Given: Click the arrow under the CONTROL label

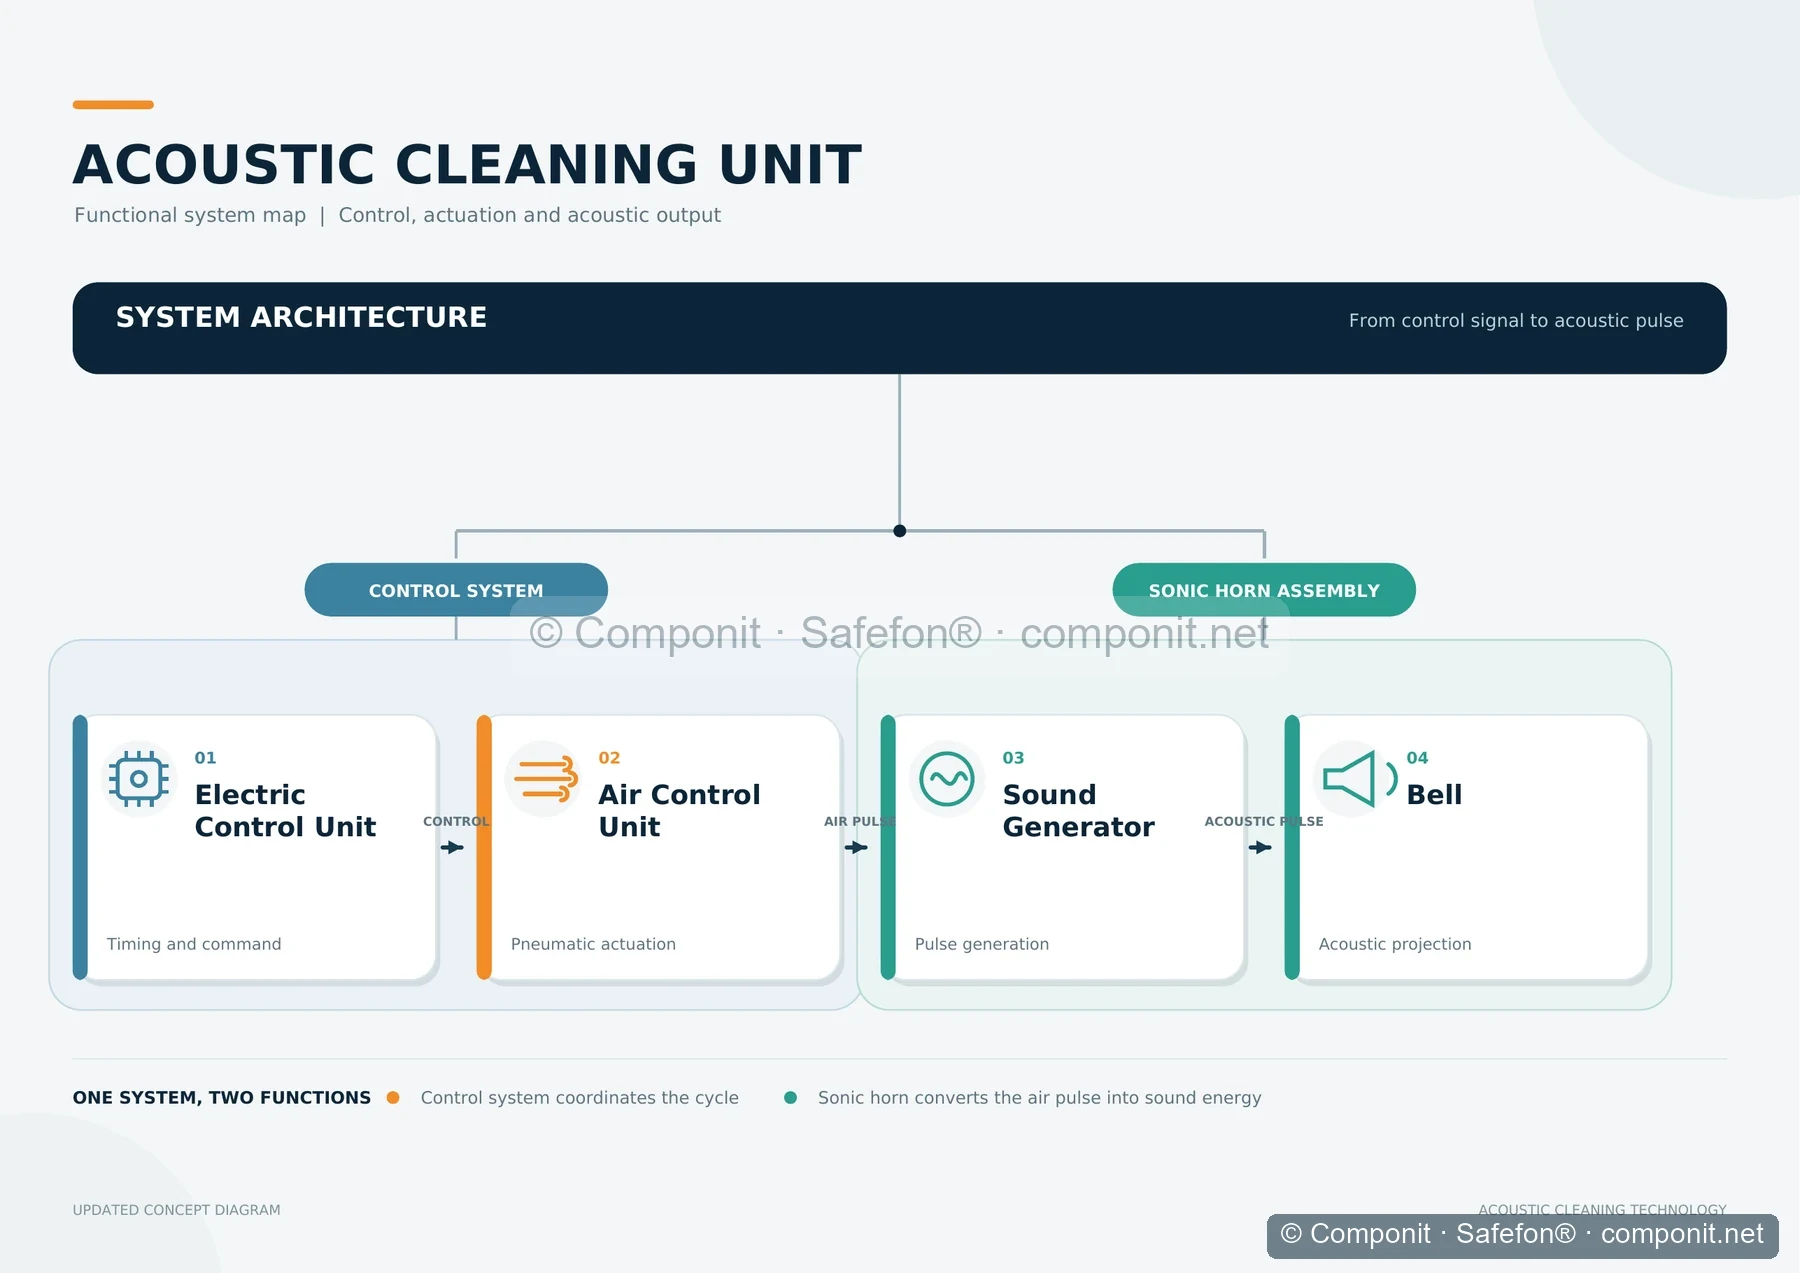Looking at the screenshot, I should 452,847.
